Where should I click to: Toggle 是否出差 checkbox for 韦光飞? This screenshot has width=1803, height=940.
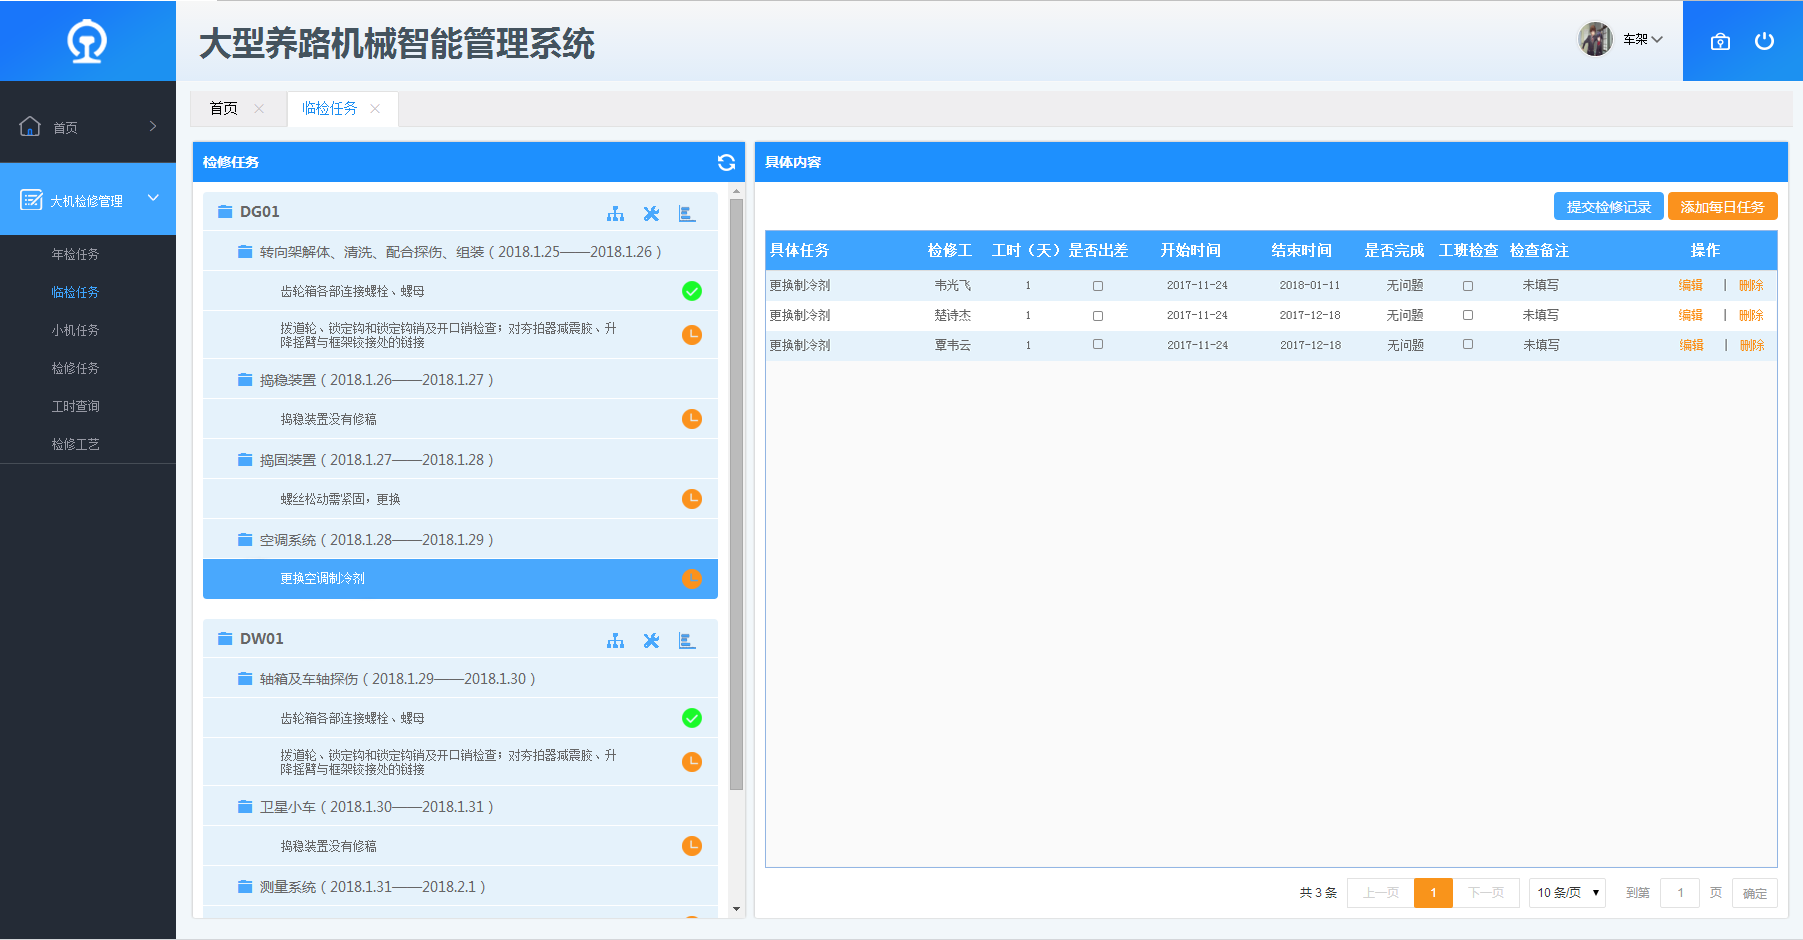pos(1097,286)
